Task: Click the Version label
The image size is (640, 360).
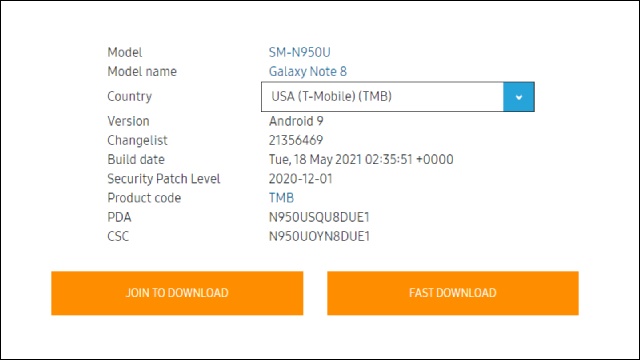Action: tap(128, 121)
